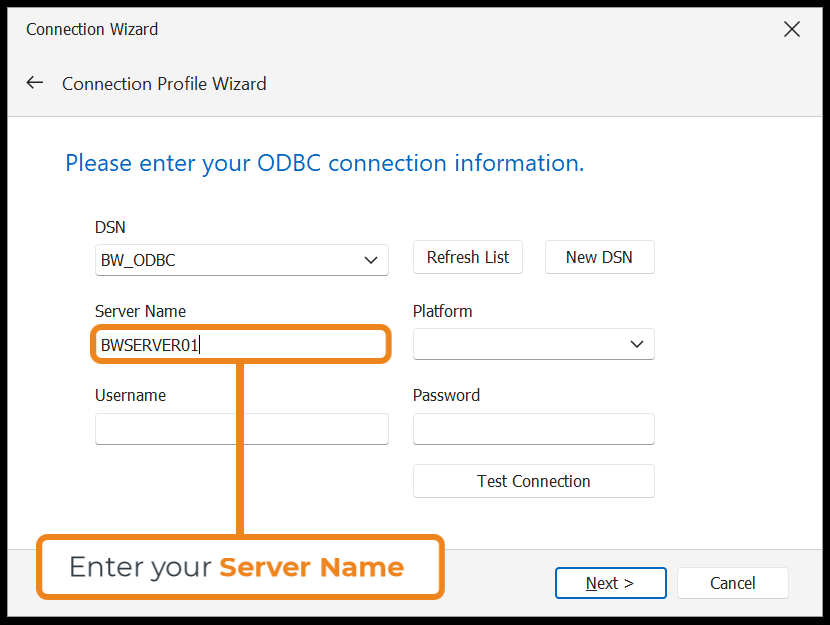Click into the empty Username field
830x625 pixels.
[241, 429]
